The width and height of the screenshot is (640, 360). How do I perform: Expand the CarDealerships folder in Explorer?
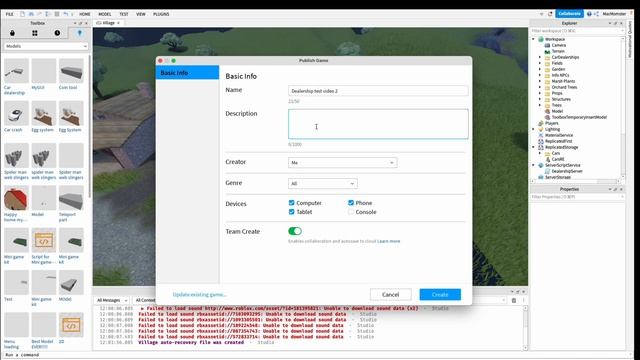tap(540, 58)
